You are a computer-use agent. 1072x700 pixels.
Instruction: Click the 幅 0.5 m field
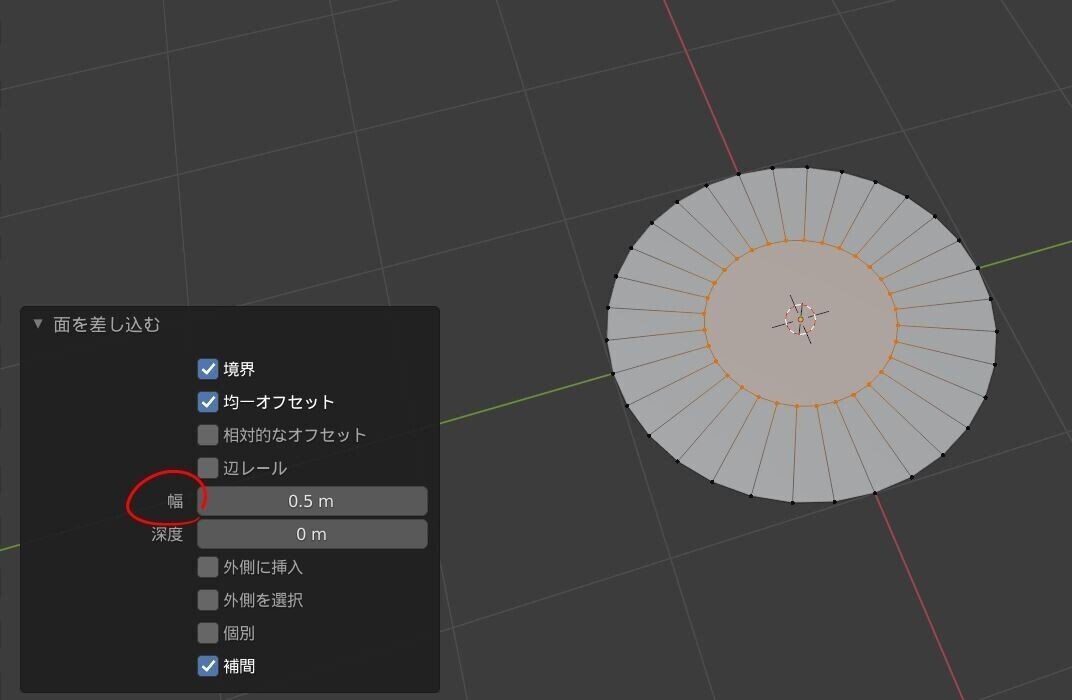[312, 501]
